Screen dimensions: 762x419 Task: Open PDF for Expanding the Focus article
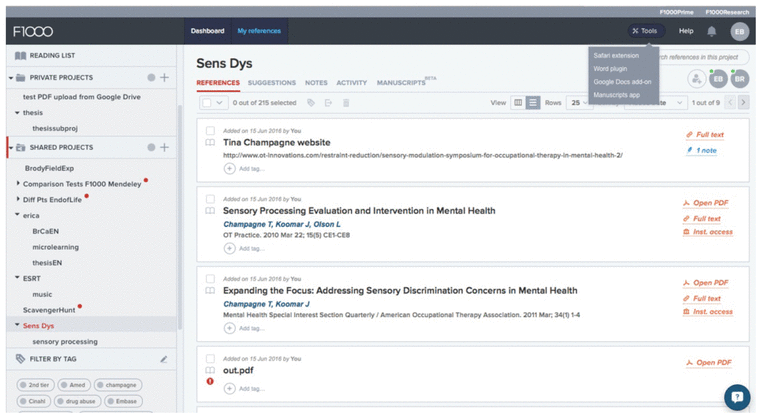pos(710,283)
